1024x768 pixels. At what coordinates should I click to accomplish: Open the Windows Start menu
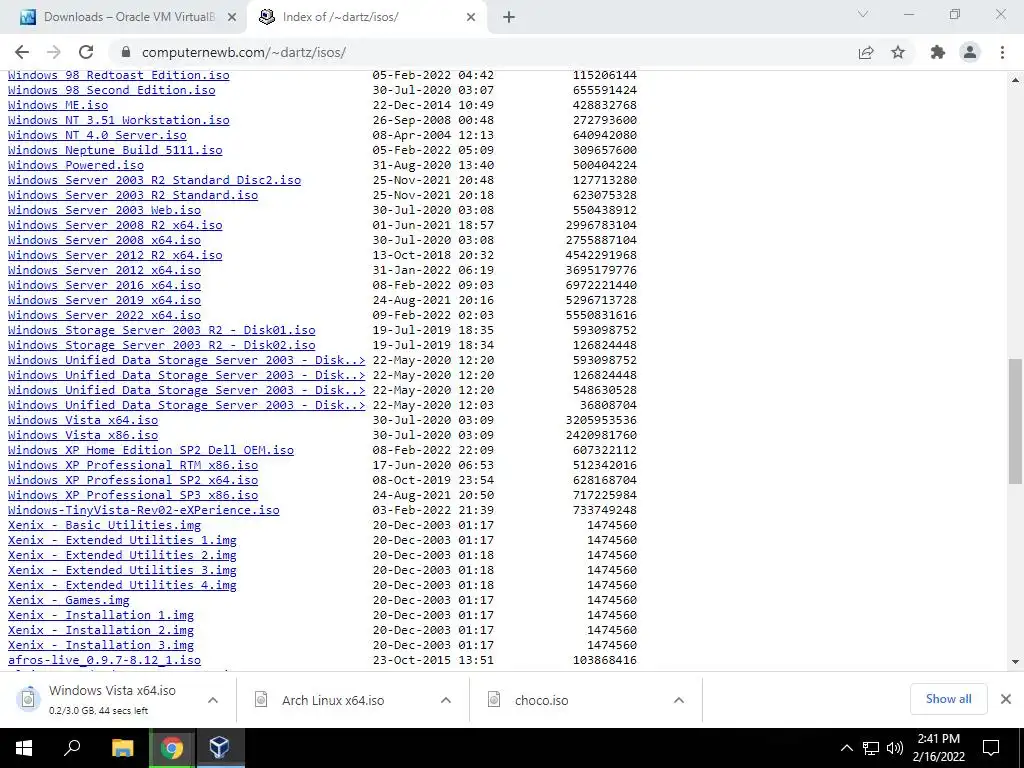point(24,748)
